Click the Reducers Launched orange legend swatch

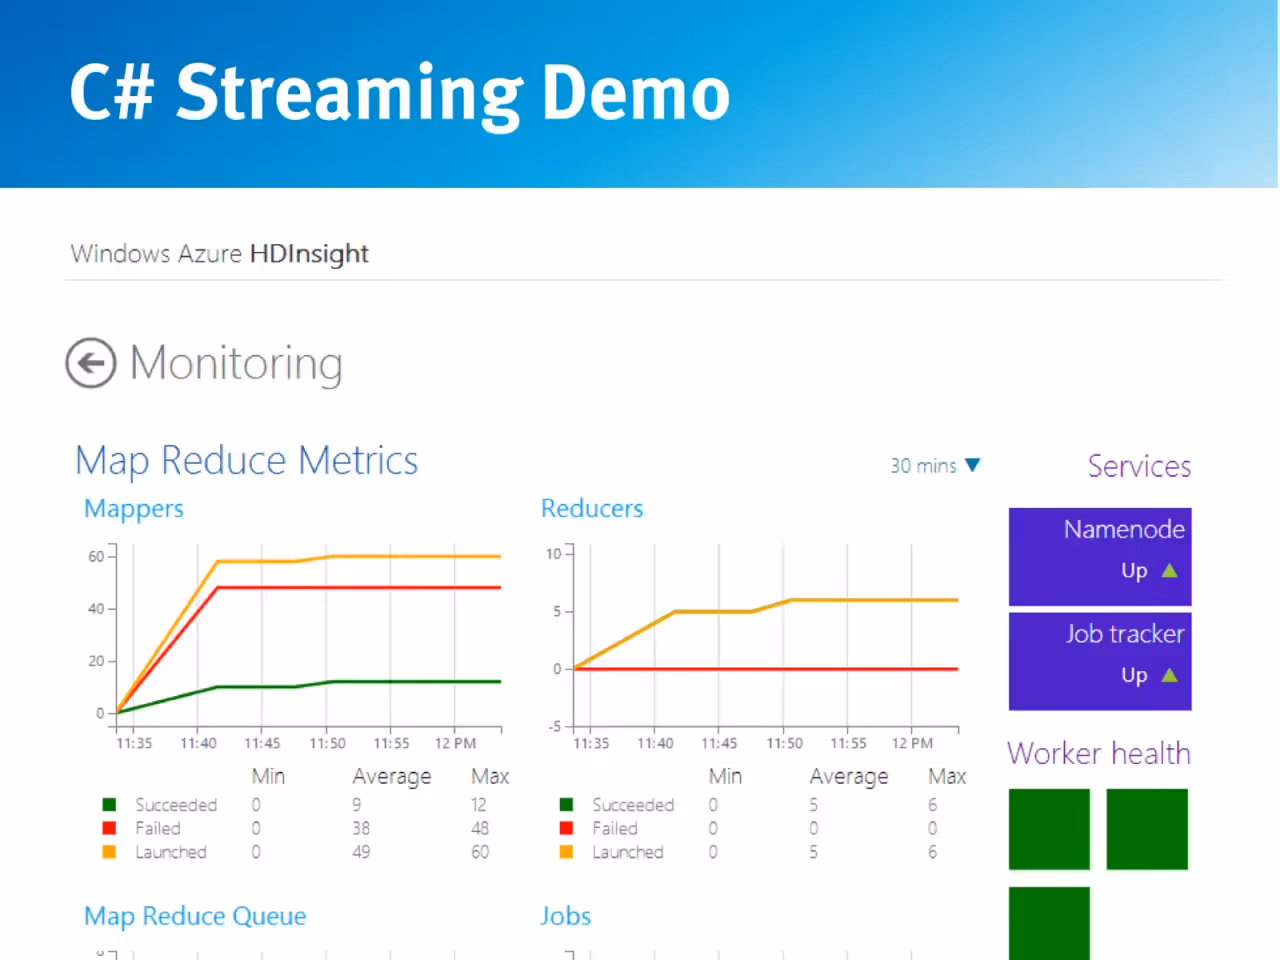coord(566,852)
